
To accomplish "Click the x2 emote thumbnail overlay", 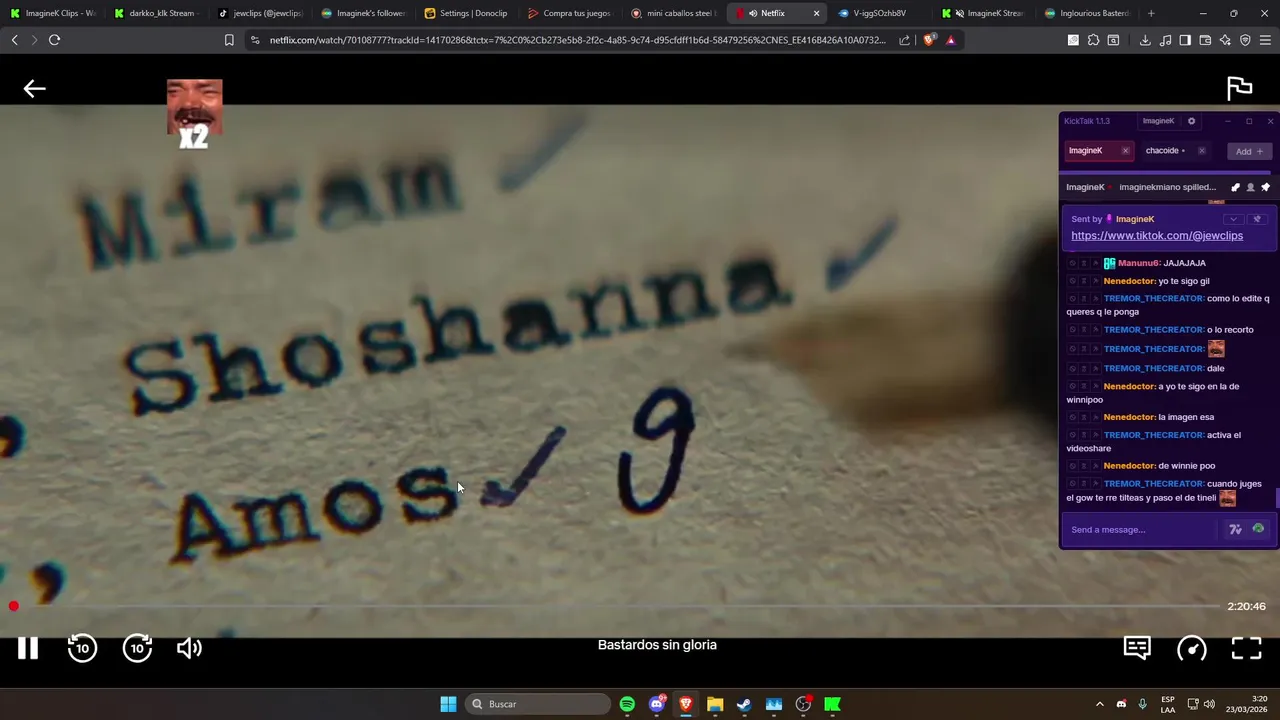I will click(x=194, y=113).
